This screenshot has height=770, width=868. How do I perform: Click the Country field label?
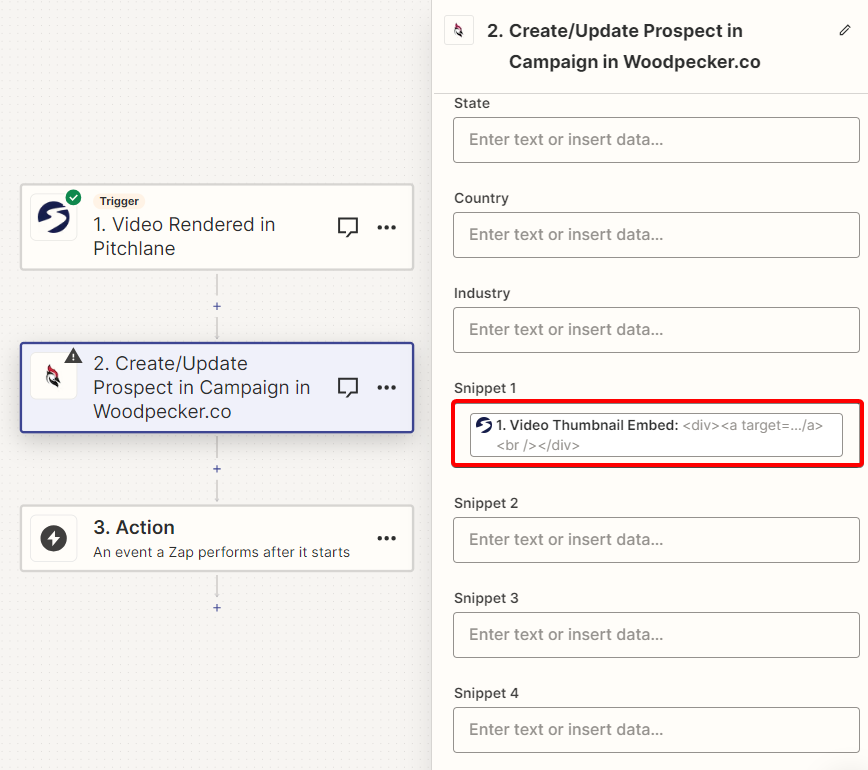(481, 198)
